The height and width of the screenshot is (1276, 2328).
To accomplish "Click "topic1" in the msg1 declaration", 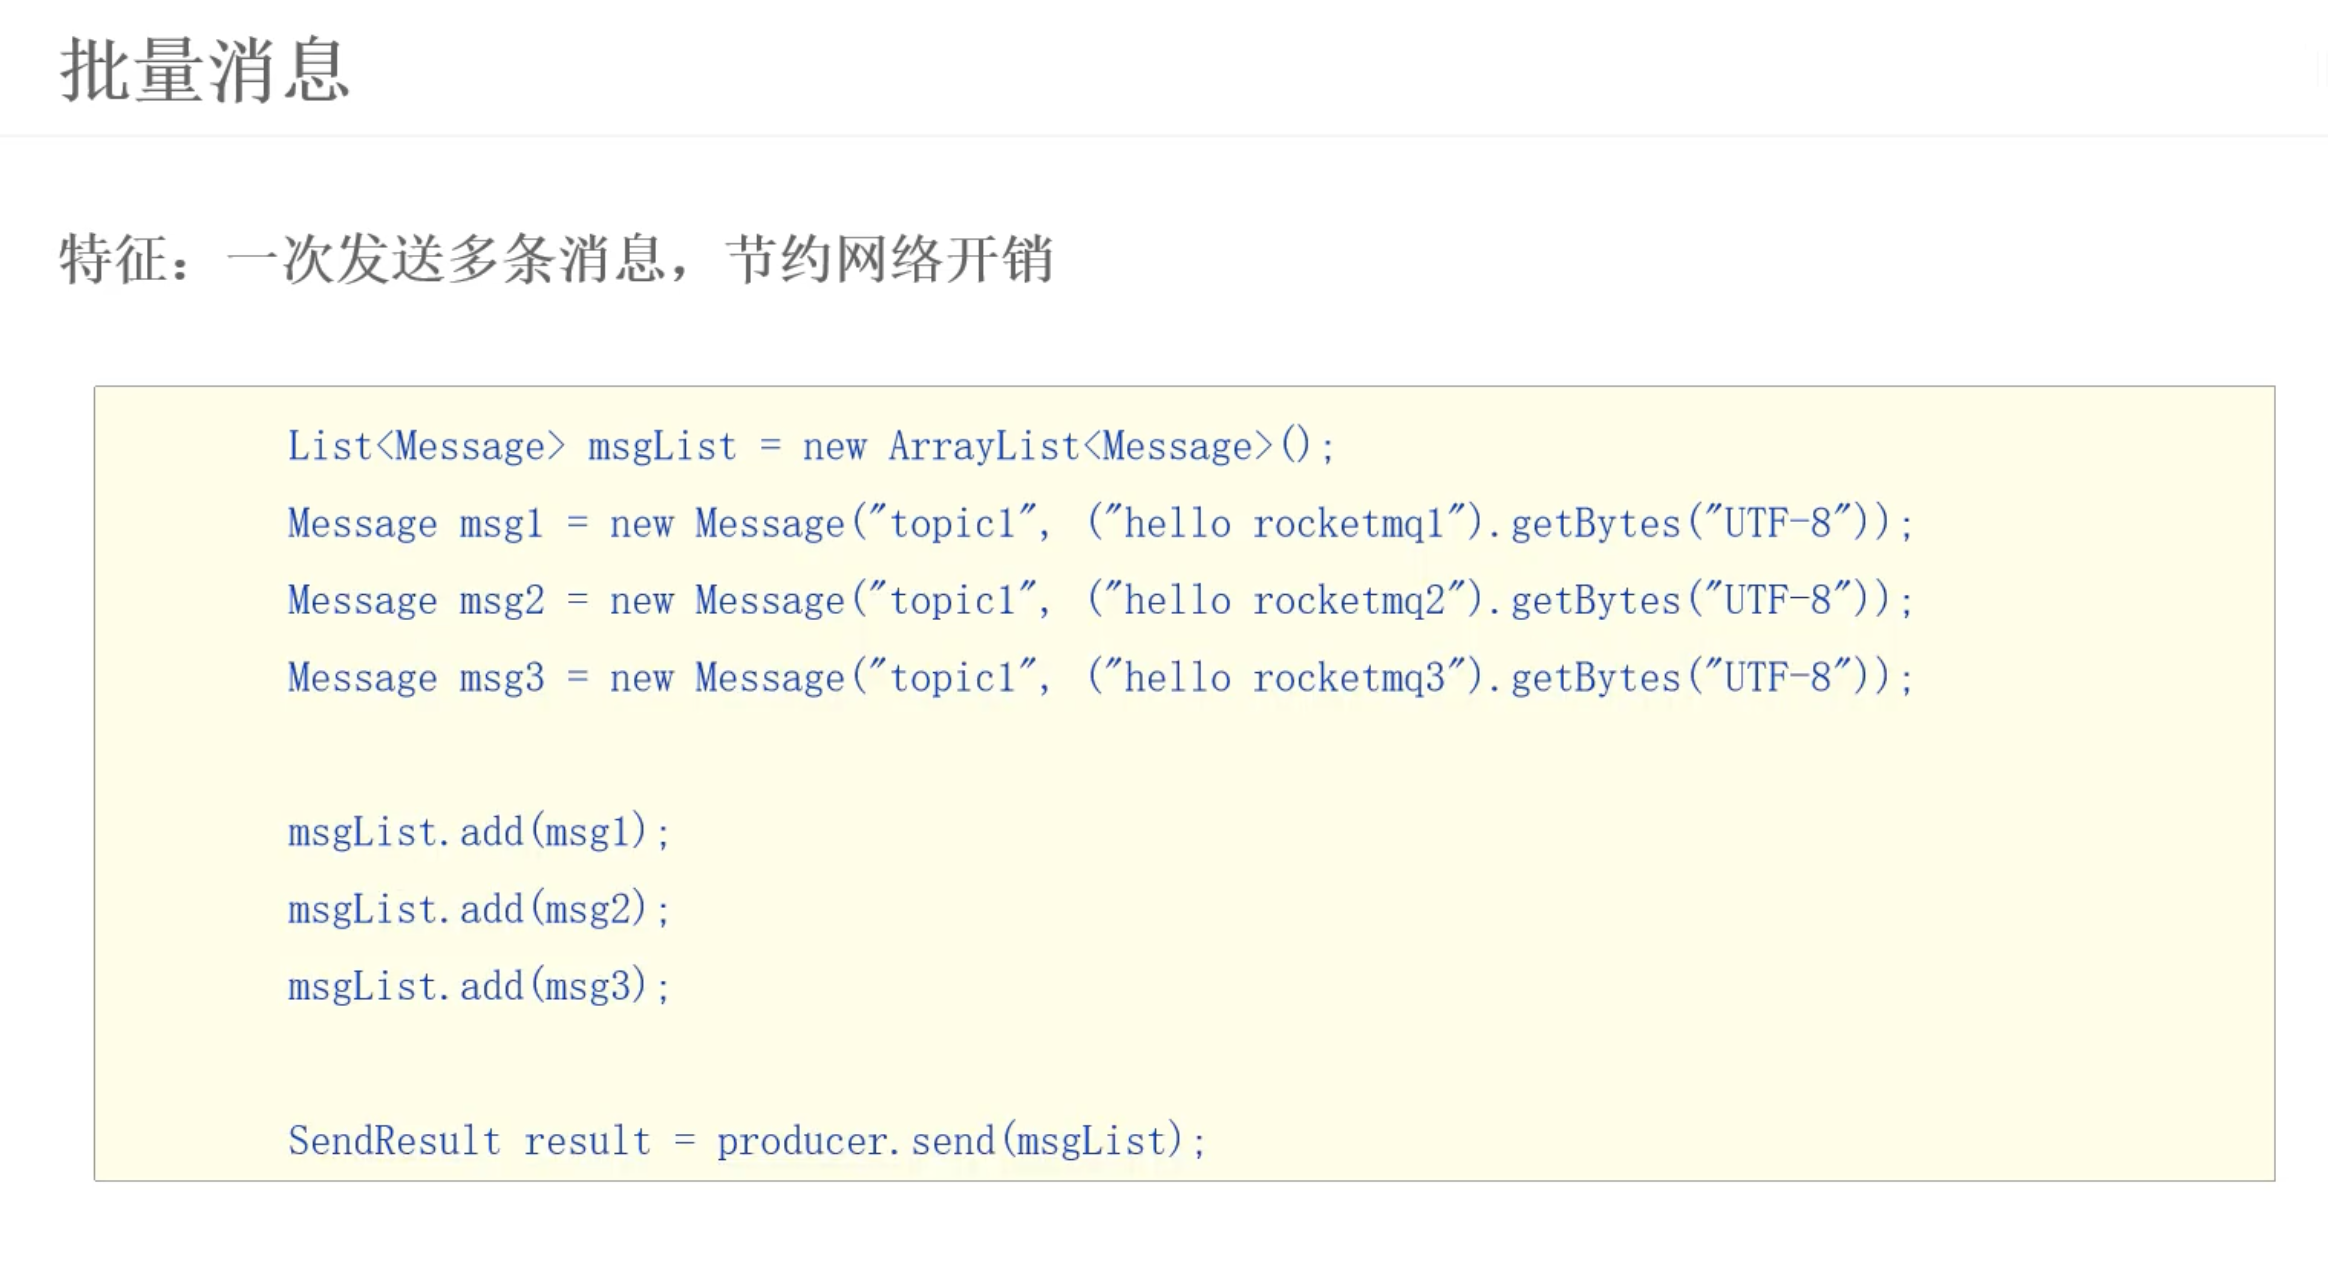I will click(952, 523).
